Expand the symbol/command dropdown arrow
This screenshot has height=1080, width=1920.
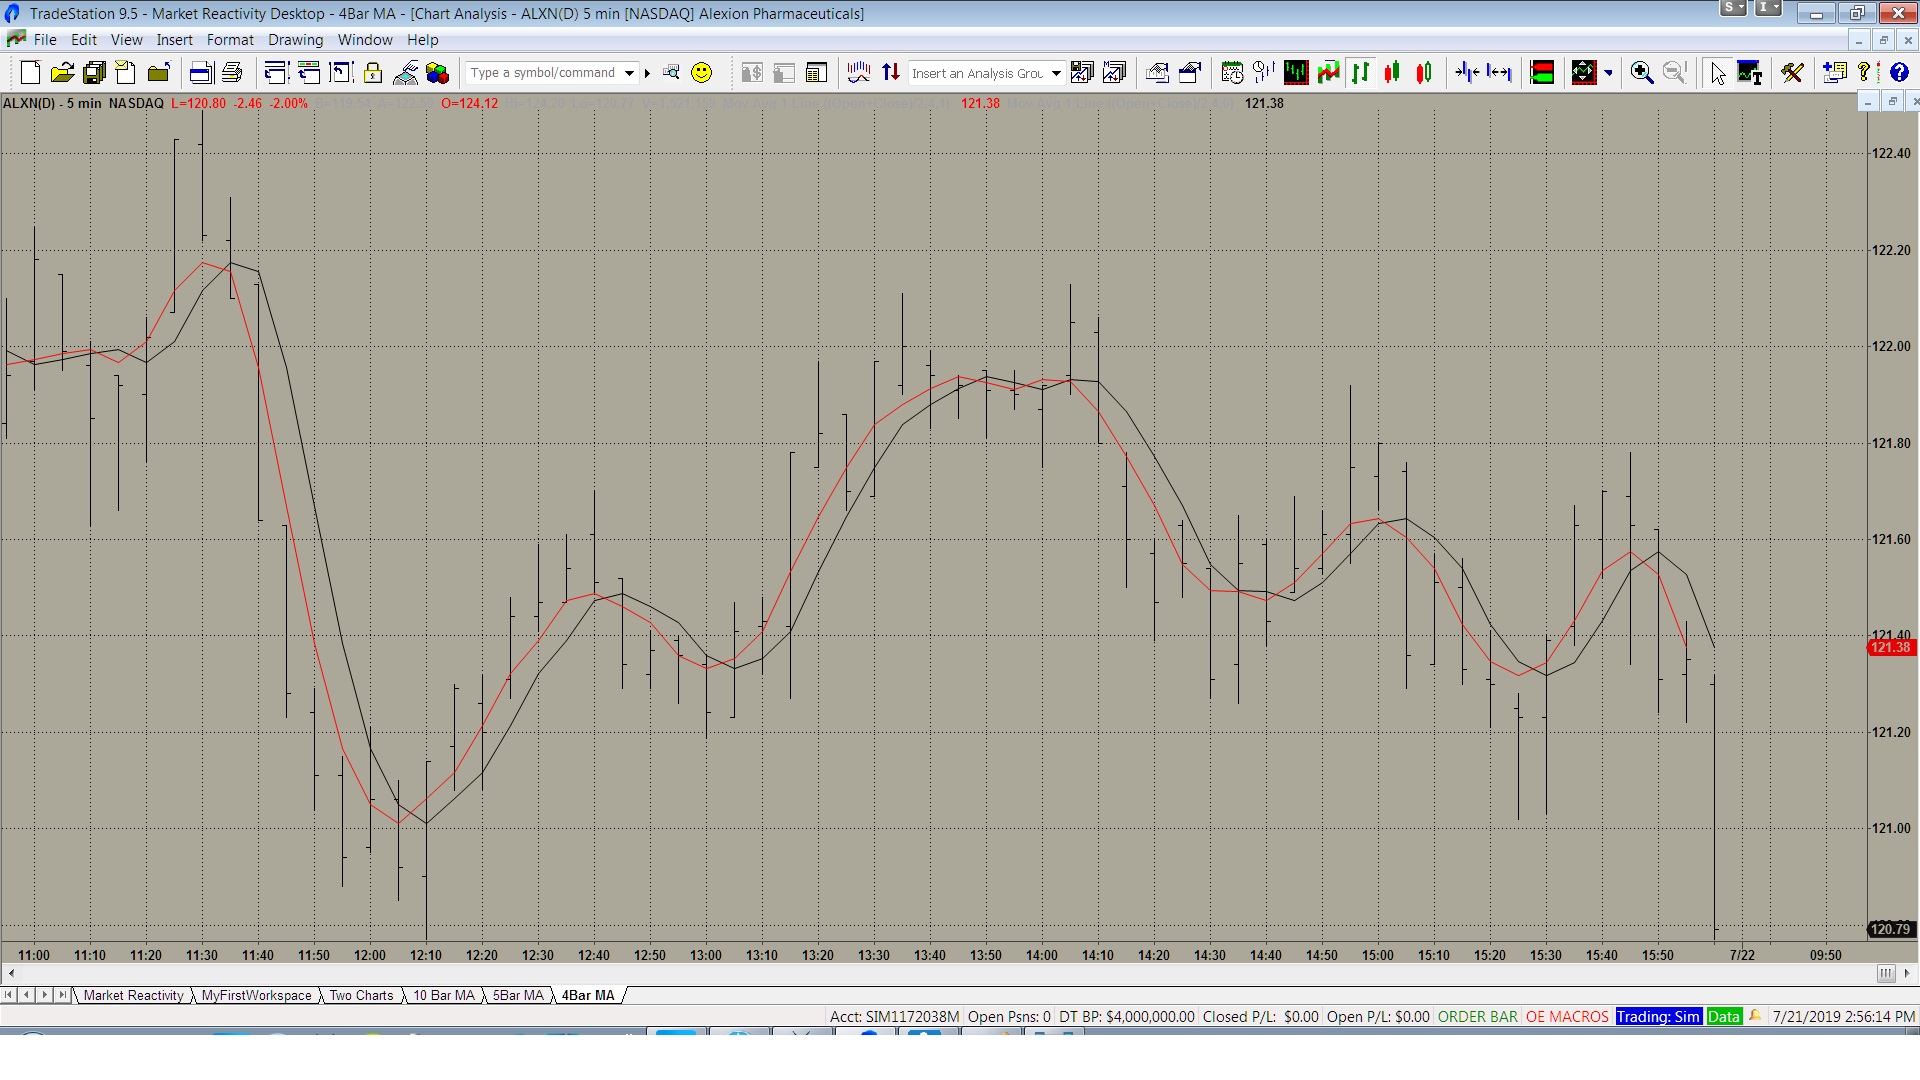pos(629,73)
